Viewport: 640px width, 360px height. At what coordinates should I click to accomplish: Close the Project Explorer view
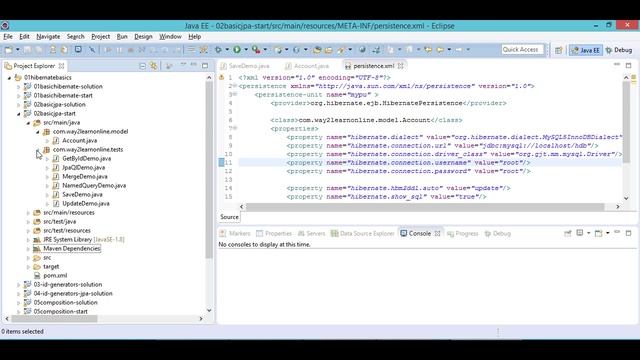point(61,66)
